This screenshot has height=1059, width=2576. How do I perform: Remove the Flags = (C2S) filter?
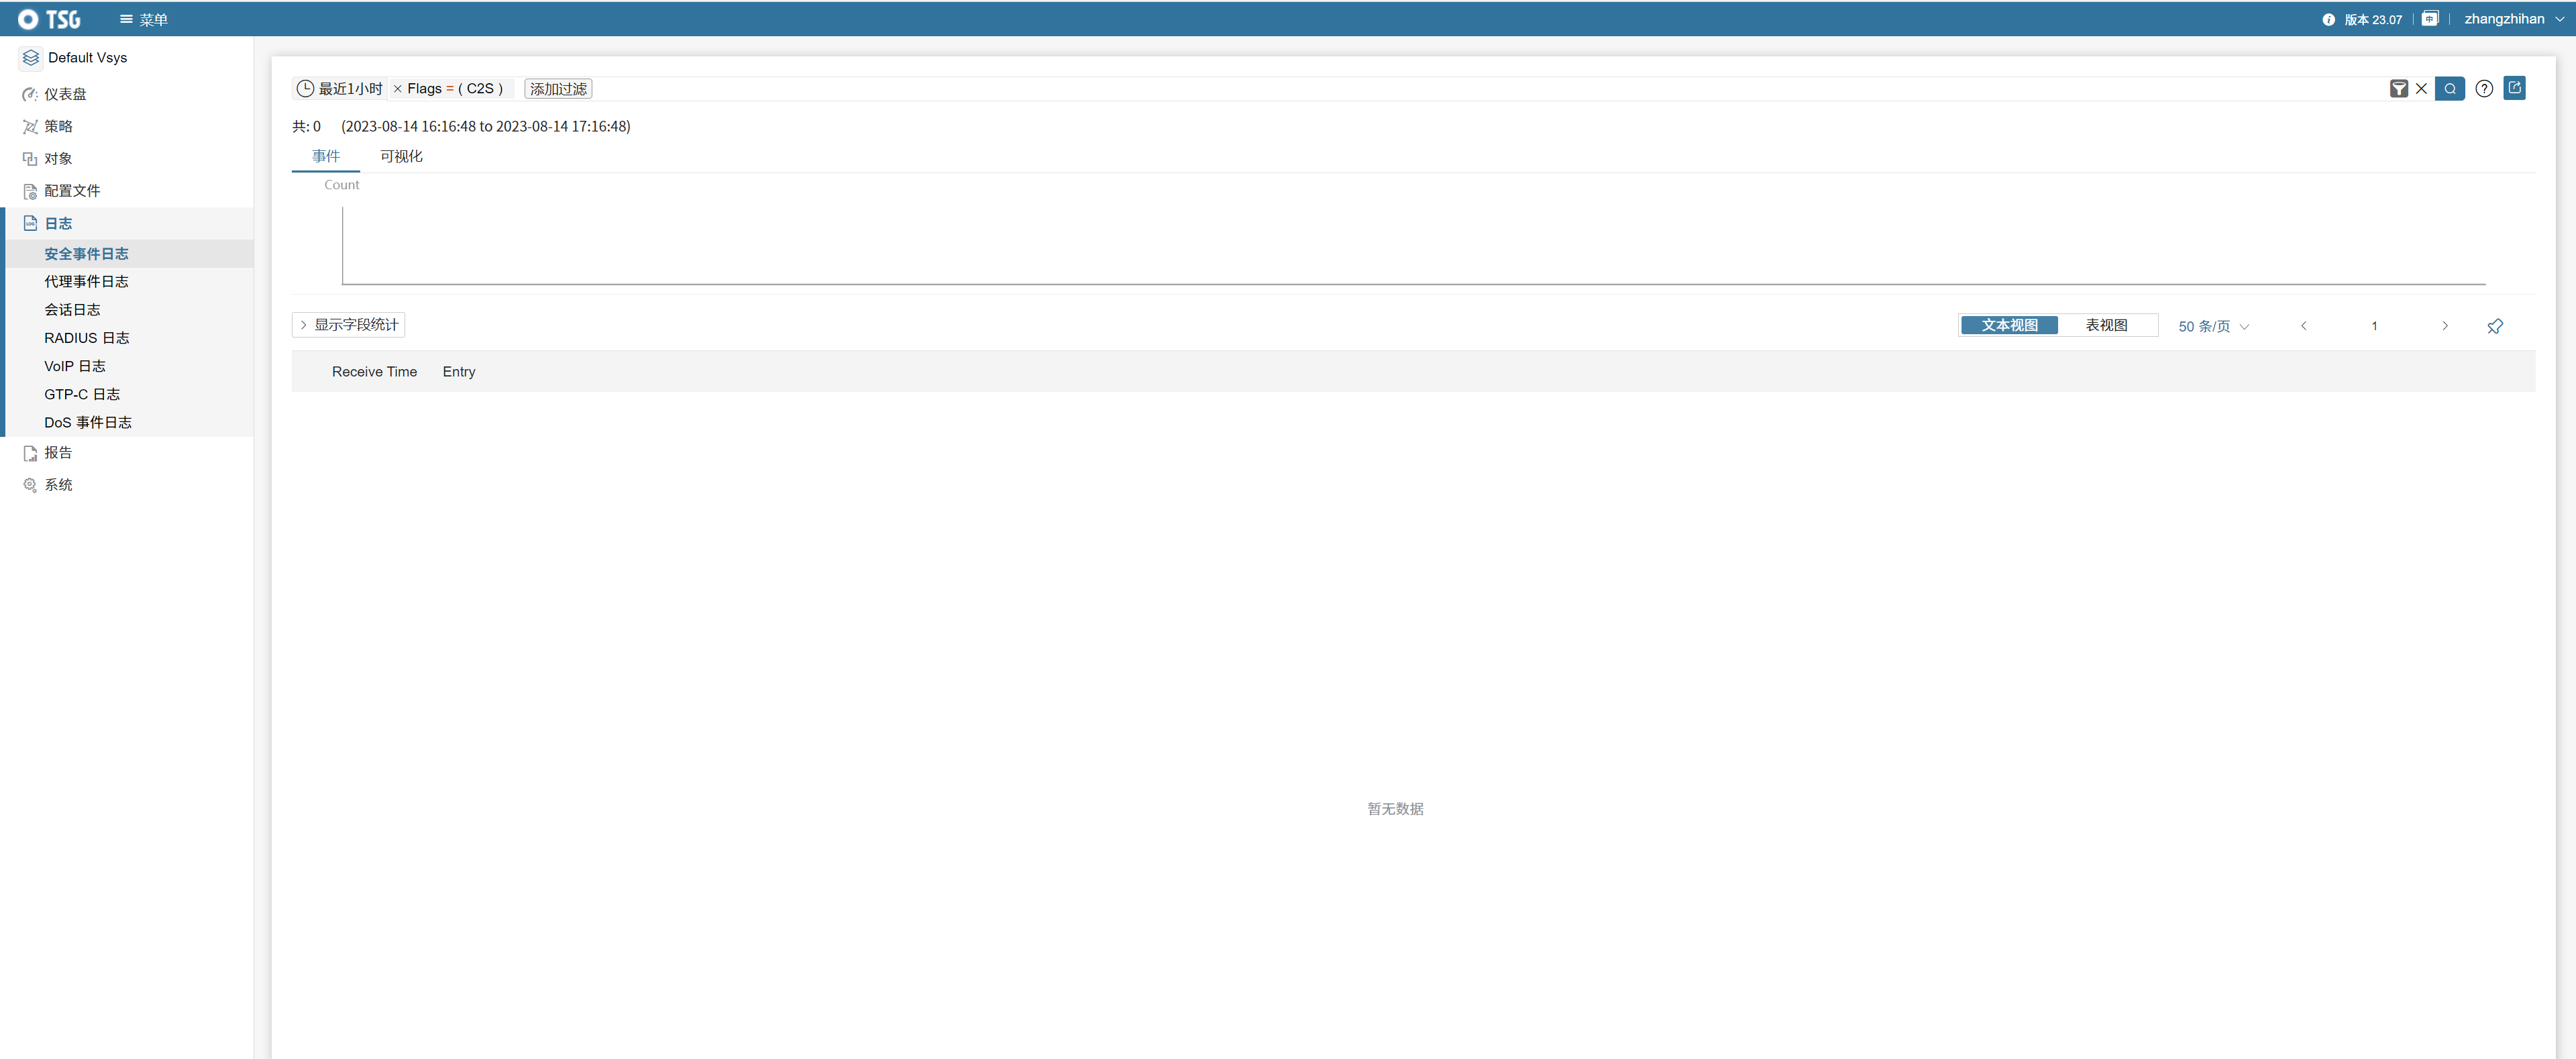pos(397,88)
